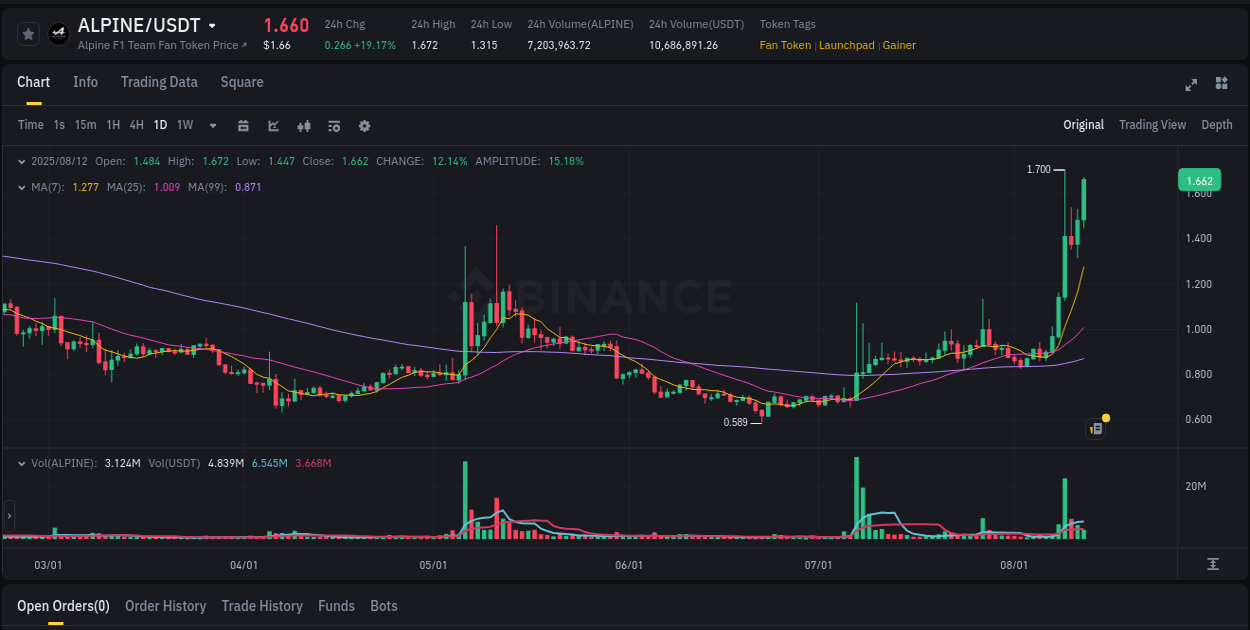Click the news announcement icon on the chart
Screen dimensions: 1250x630
tap(1095, 428)
